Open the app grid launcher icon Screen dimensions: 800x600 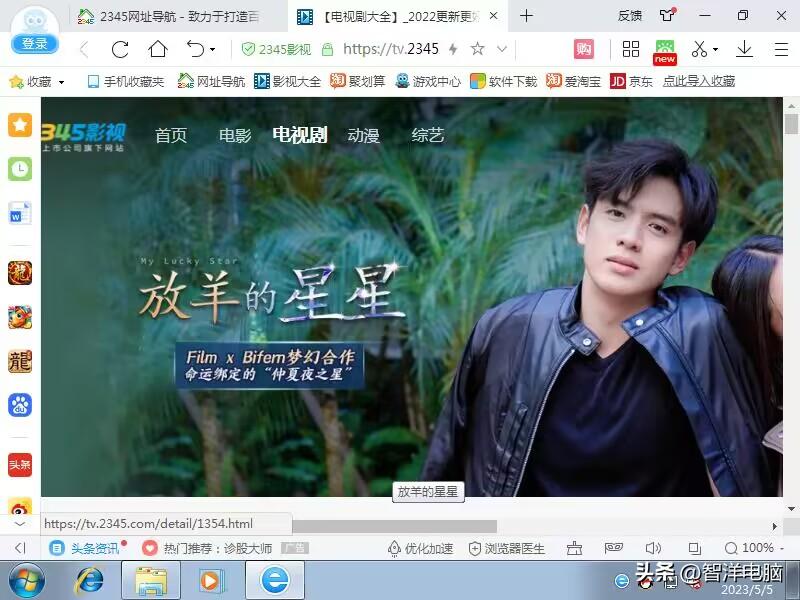coord(630,49)
